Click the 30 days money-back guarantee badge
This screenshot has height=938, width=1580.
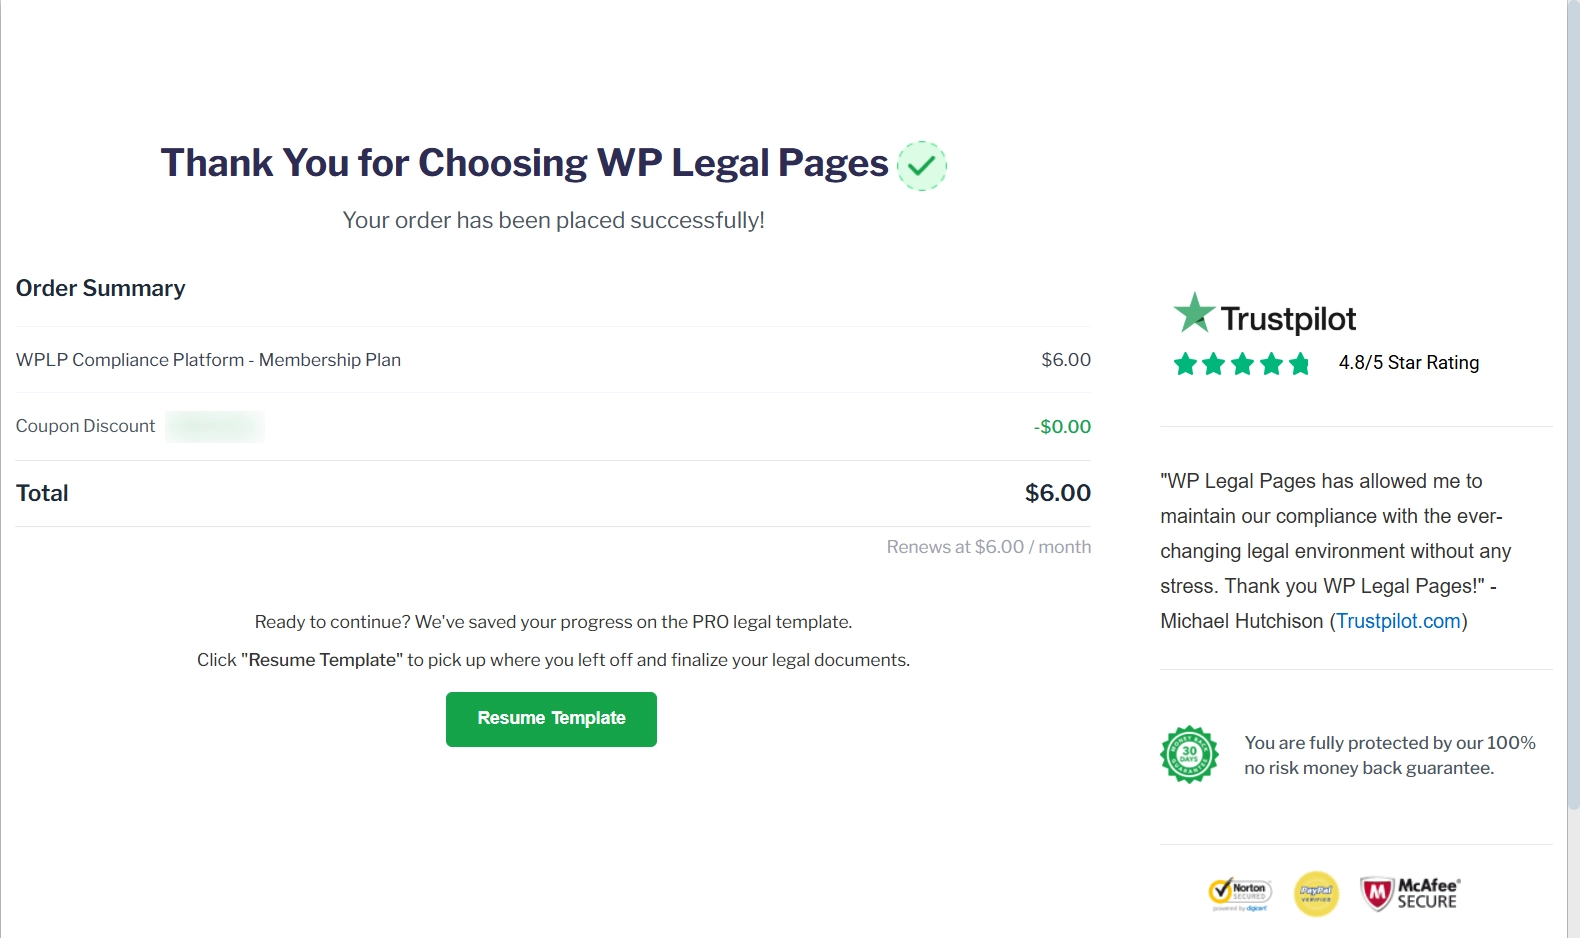pyautogui.click(x=1189, y=754)
